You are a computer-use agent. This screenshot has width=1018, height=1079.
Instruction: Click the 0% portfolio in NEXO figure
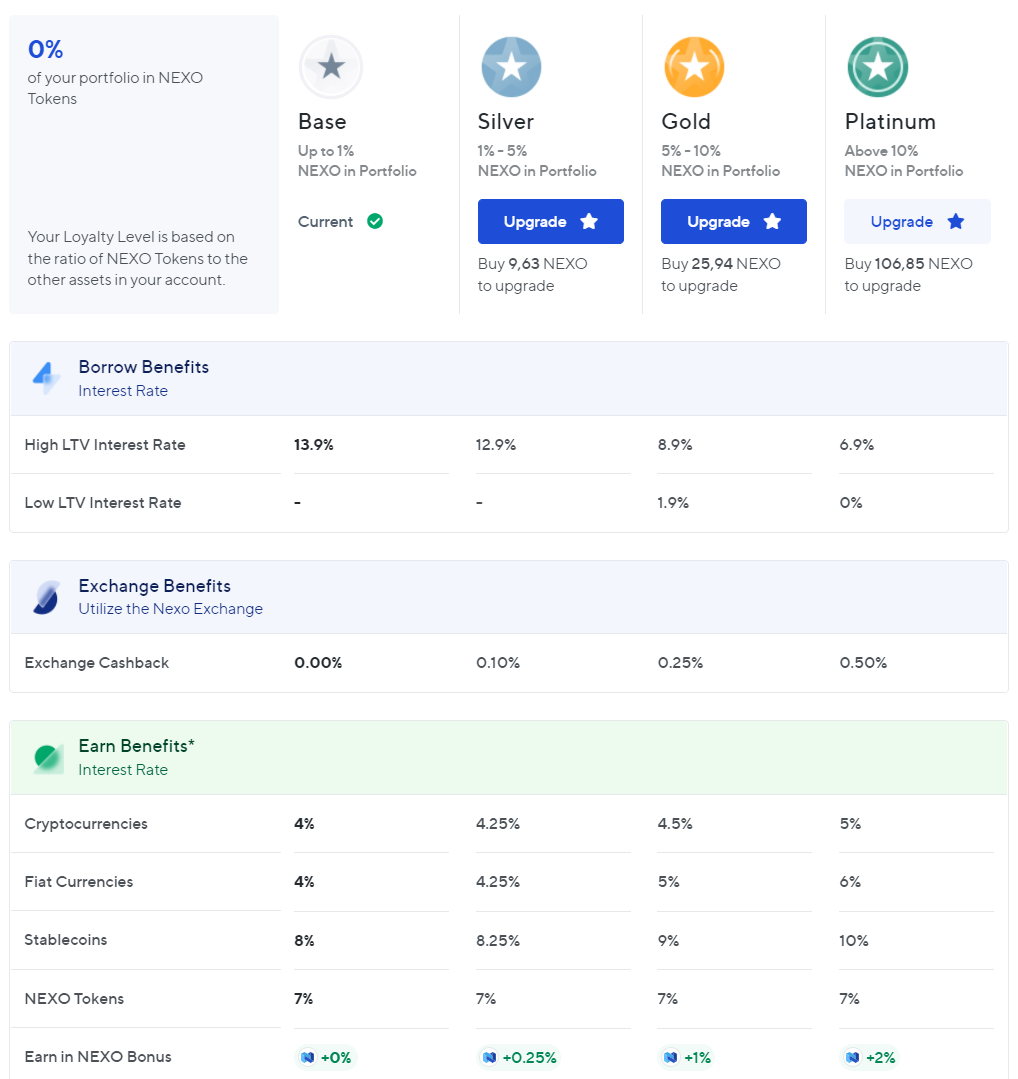point(45,49)
